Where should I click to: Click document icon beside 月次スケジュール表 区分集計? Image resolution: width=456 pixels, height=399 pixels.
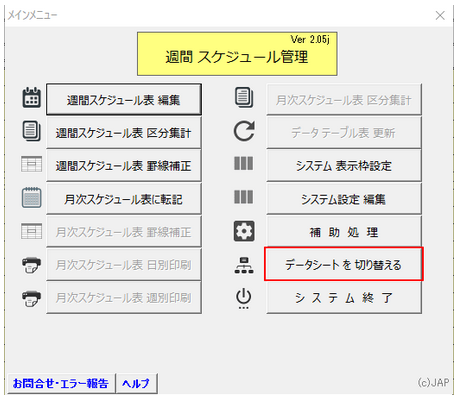tap(244, 97)
